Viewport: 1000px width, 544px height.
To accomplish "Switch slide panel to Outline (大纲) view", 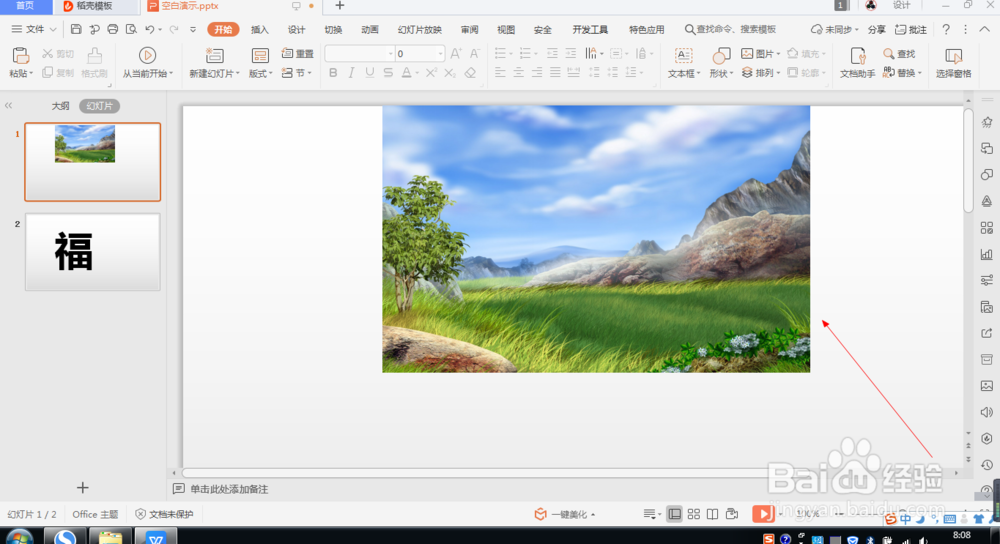I will tap(61, 106).
